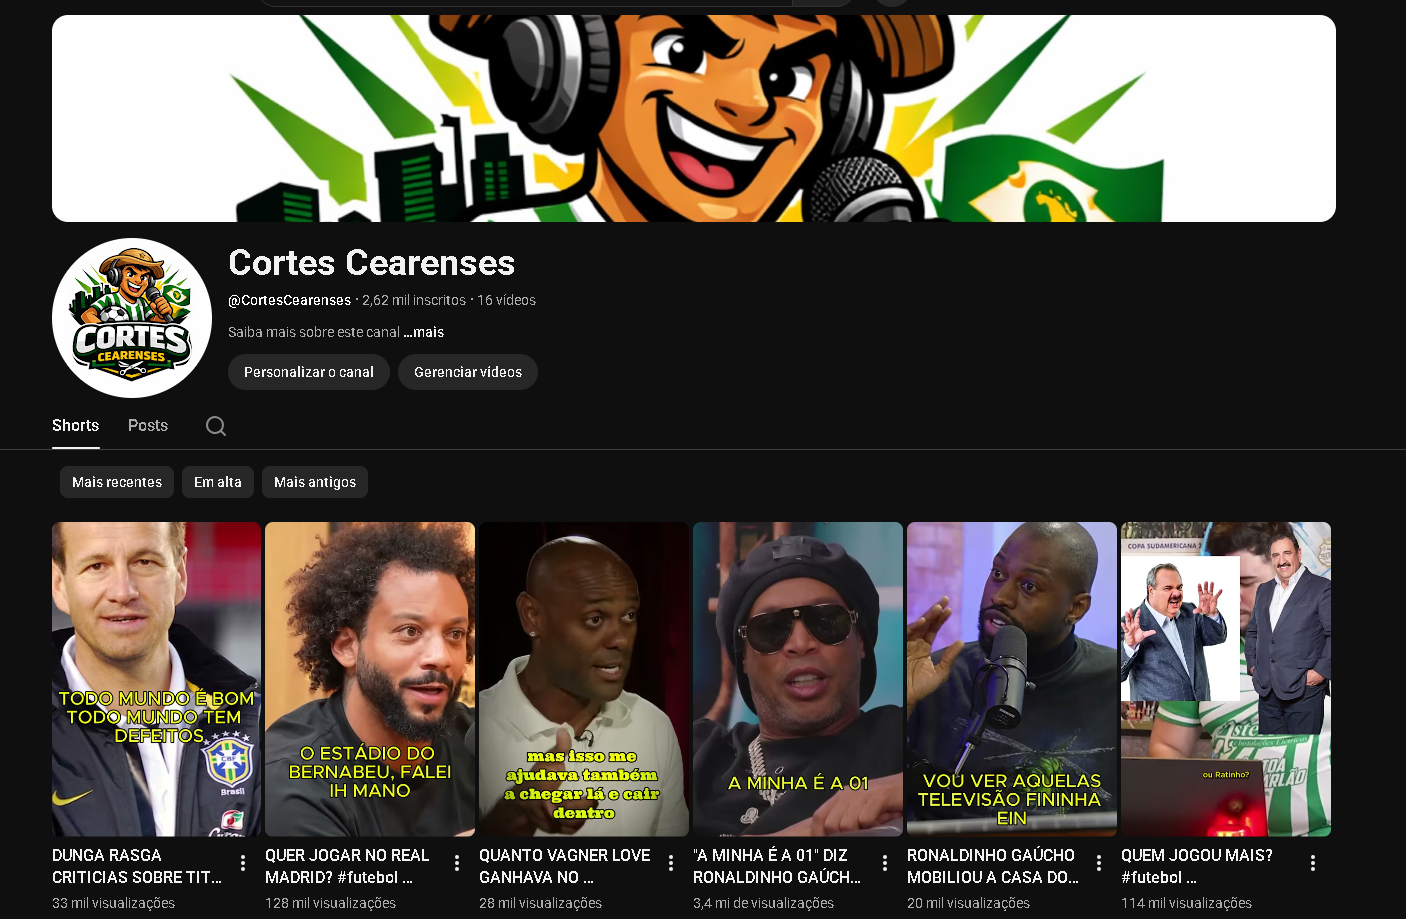Image resolution: width=1406 pixels, height=919 pixels.
Task: Click the 16 vídeos count text
Action: point(506,300)
